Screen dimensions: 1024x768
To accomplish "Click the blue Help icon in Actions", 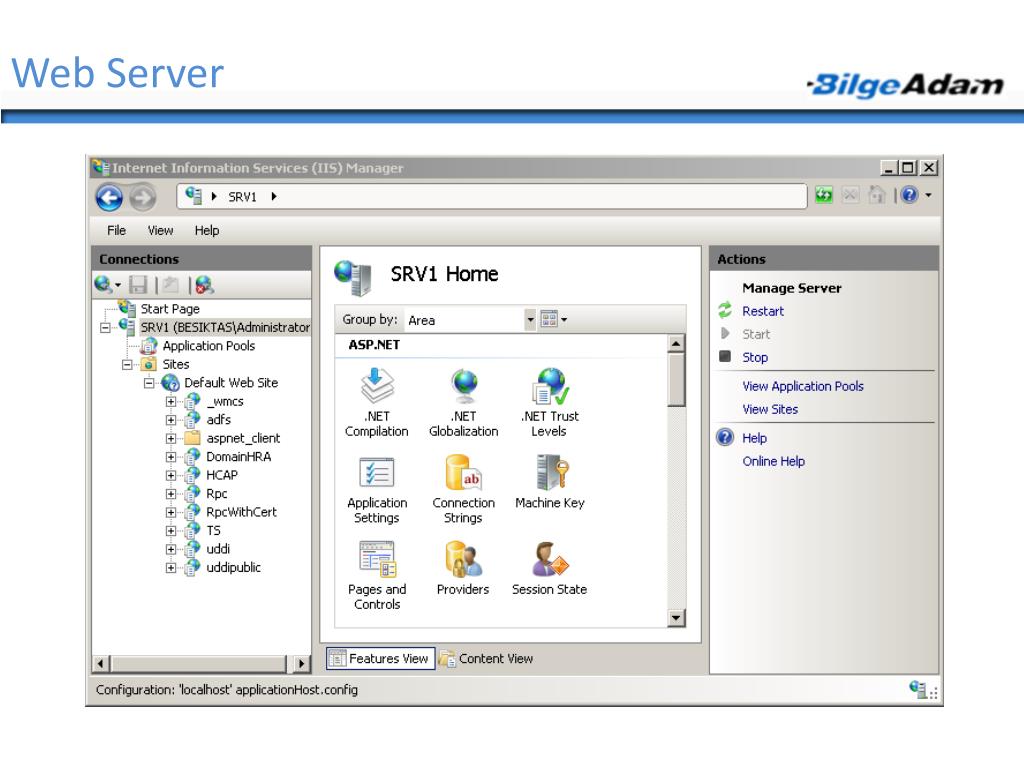I will 725,437.
